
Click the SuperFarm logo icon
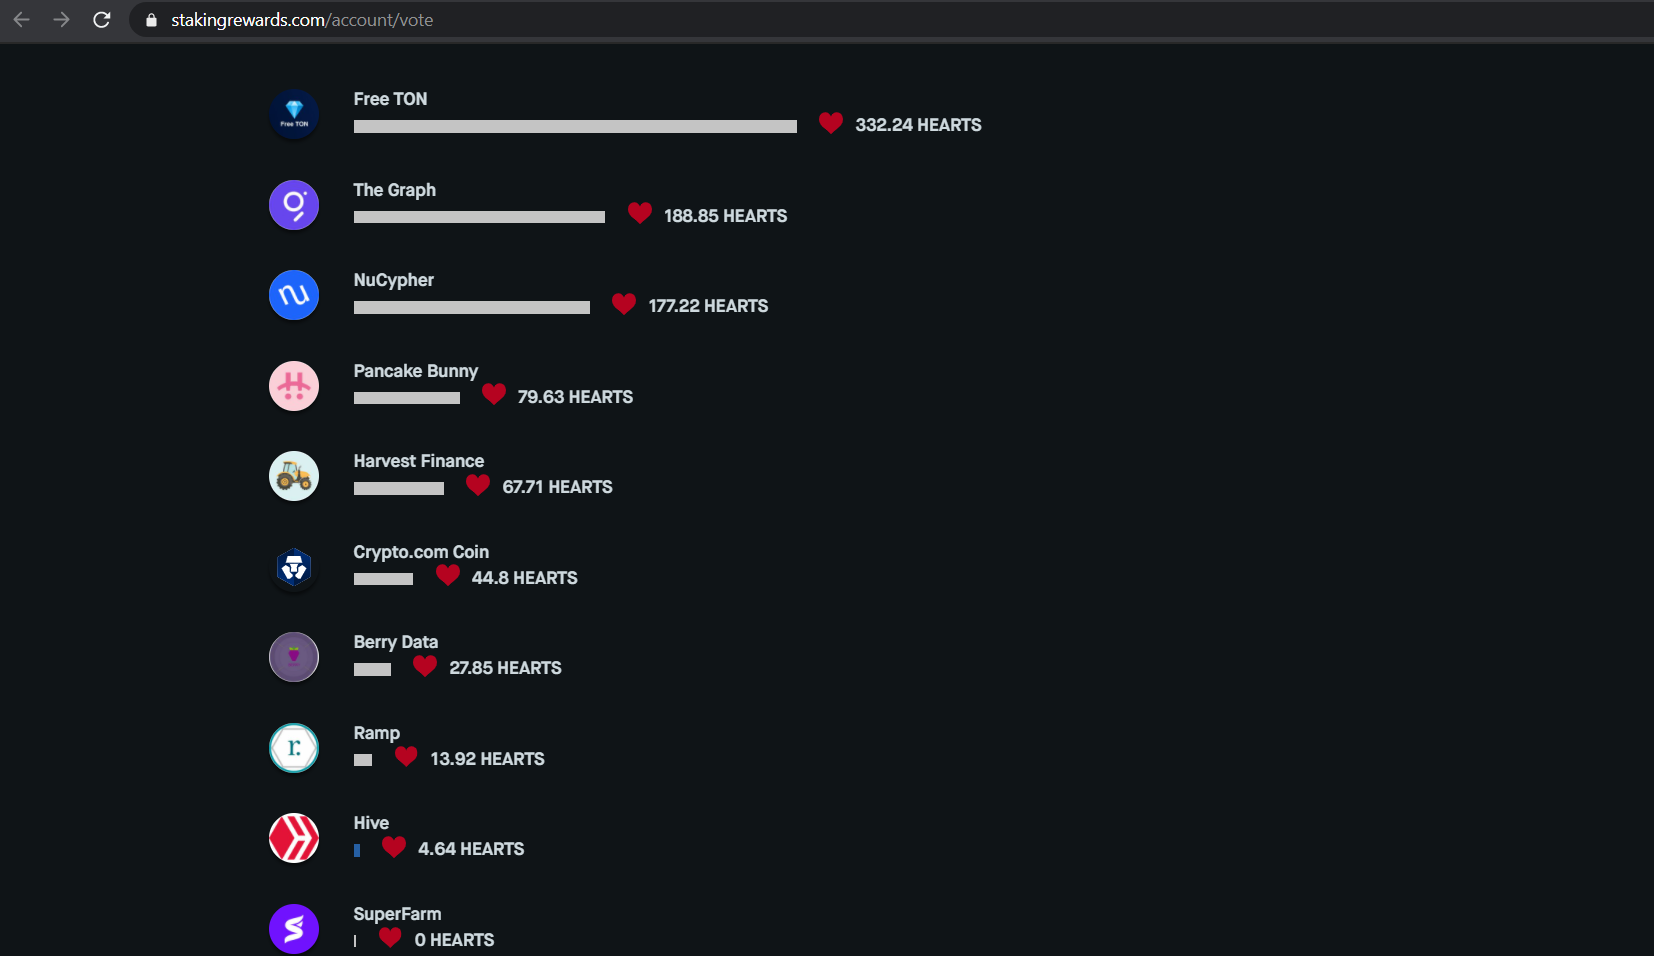(x=294, y=929)
